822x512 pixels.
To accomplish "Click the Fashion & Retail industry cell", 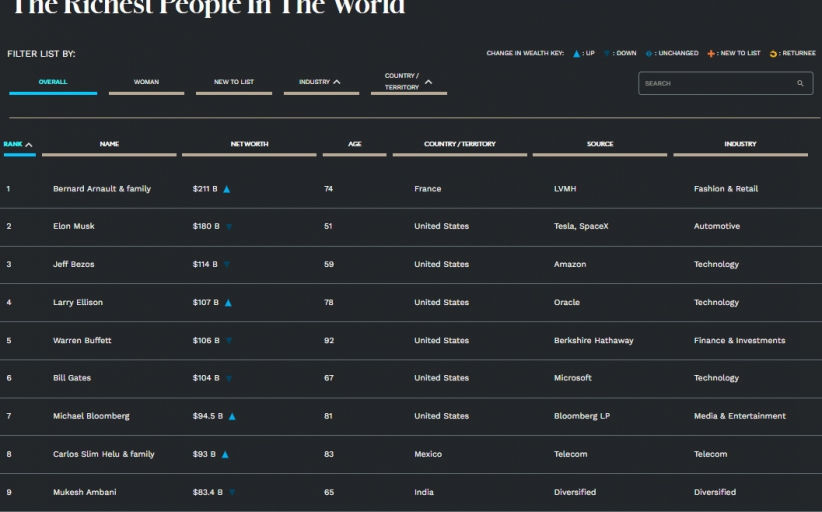I will click(x=726, y=189).
